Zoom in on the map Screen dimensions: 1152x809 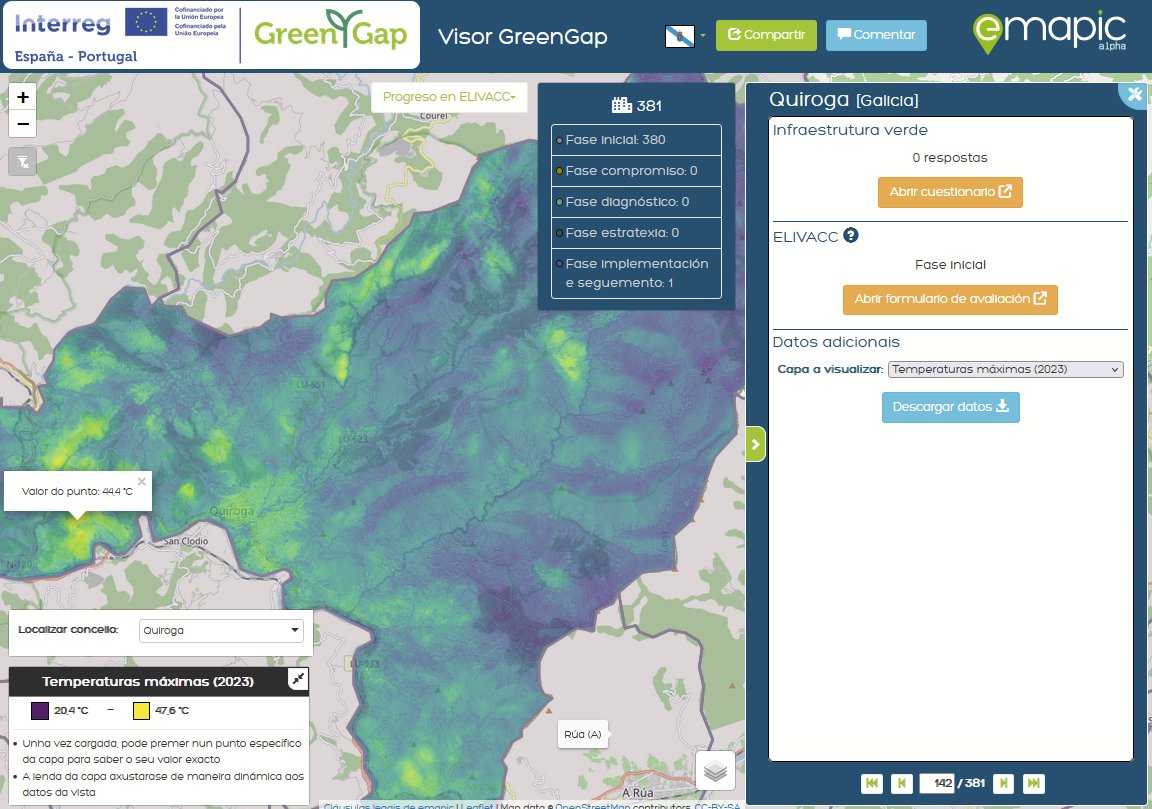tap(23, 97)
